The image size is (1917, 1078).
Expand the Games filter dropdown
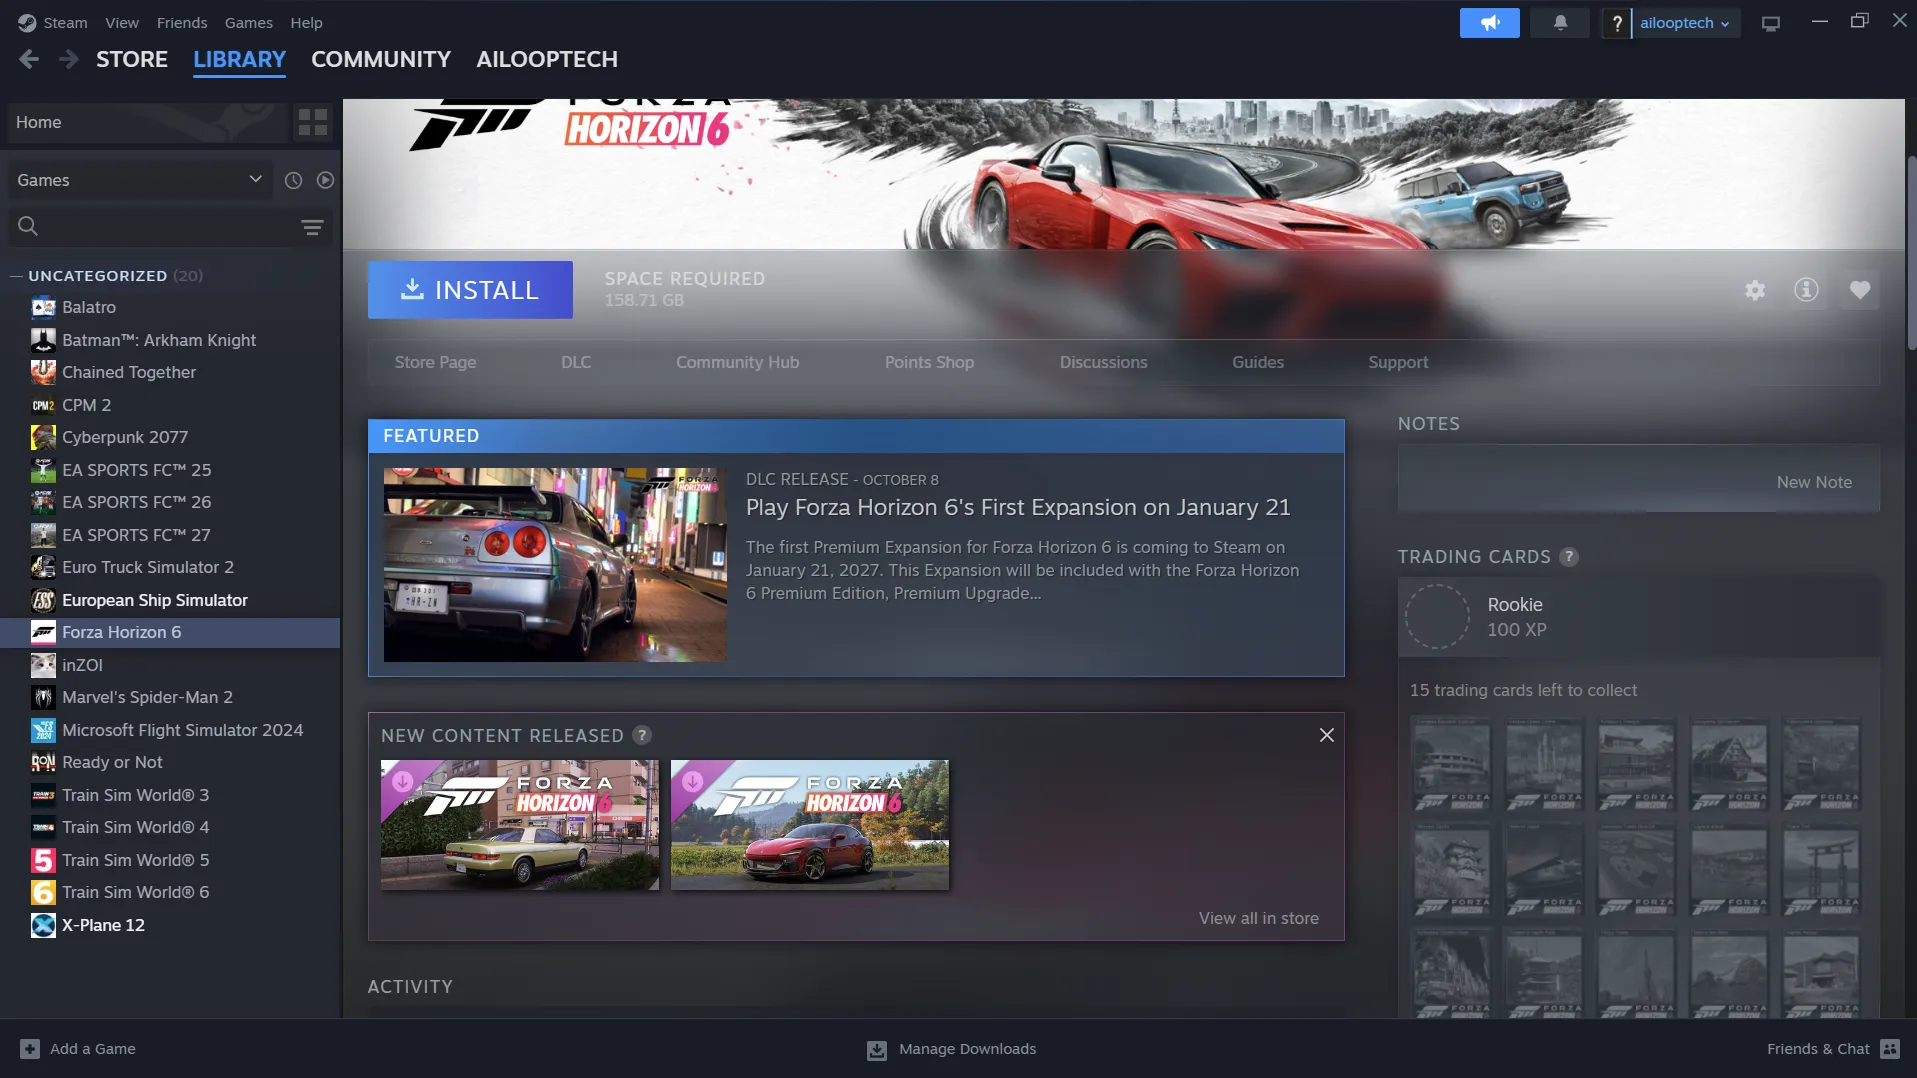[138, 181]
